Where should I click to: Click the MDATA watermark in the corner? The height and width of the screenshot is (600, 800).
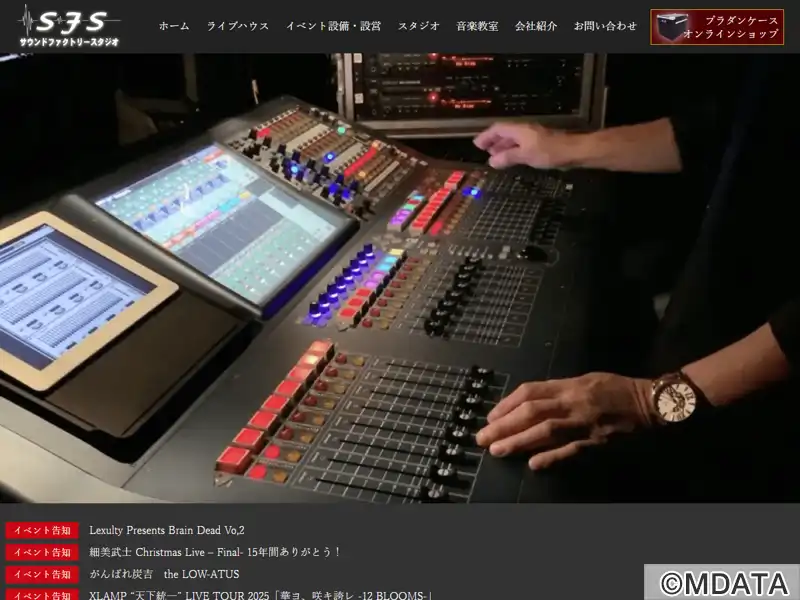tap(721, 582)
